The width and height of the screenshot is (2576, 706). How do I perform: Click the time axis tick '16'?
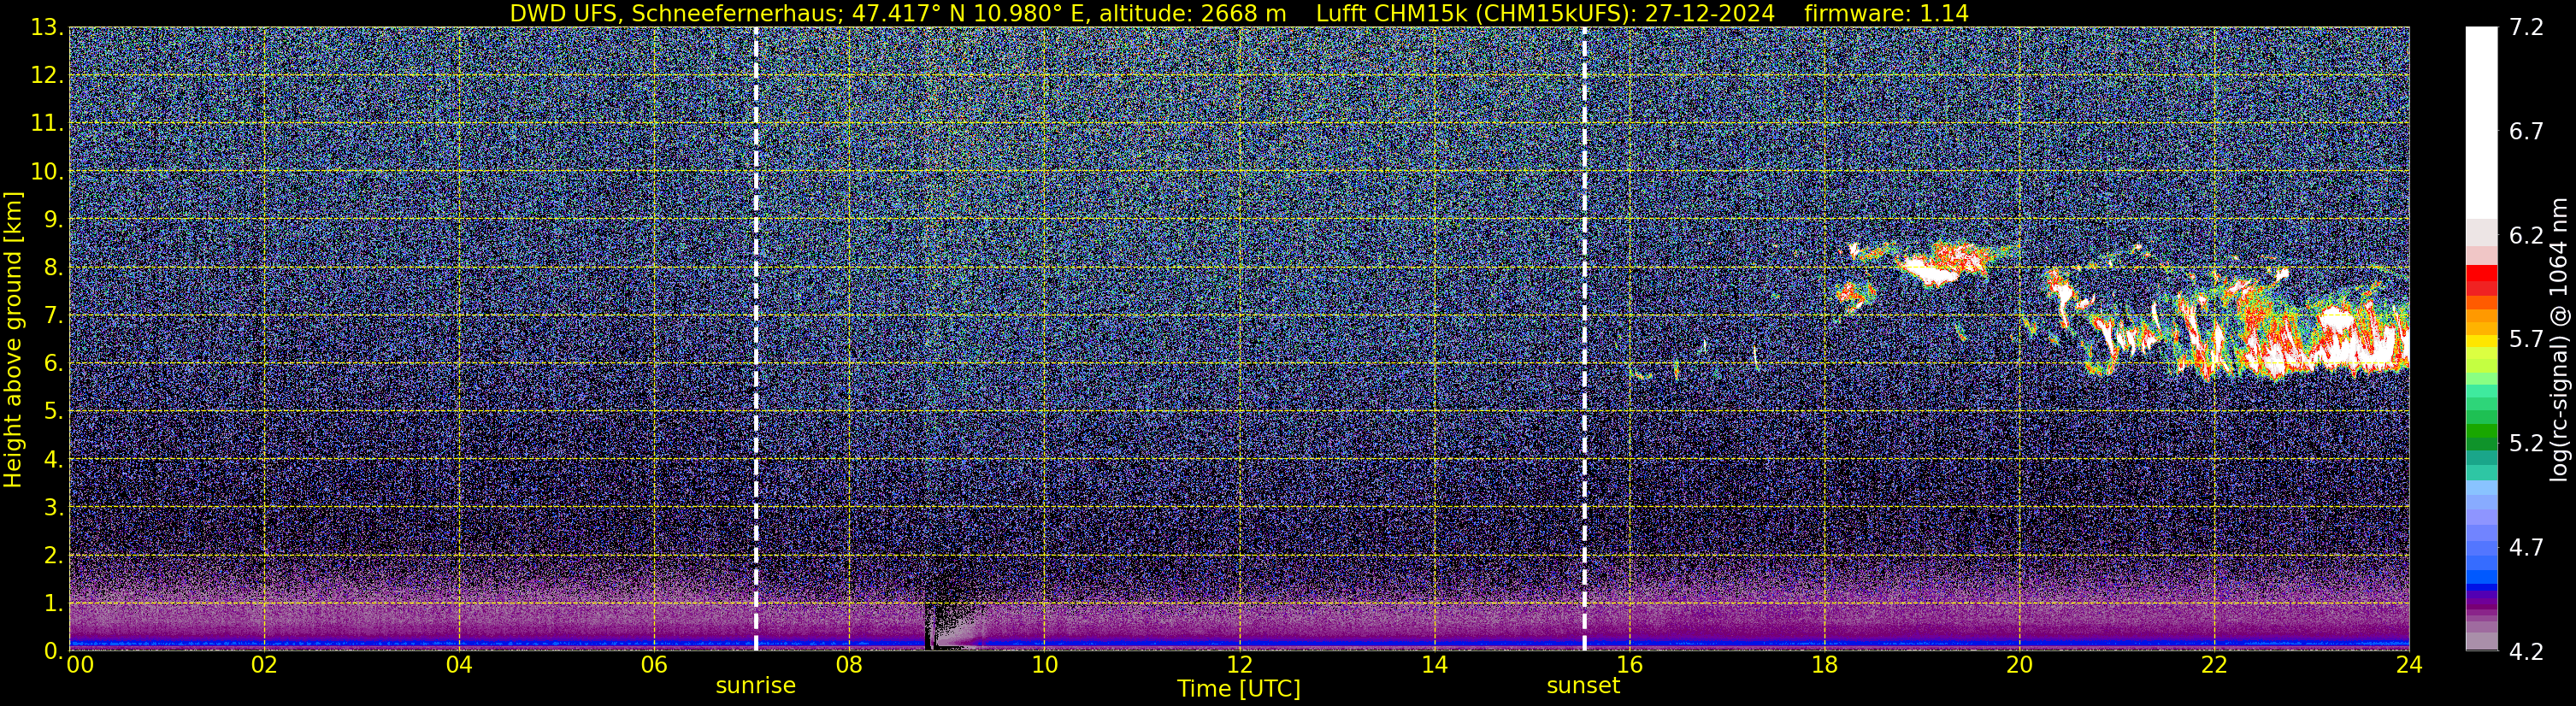(1629, 665)
